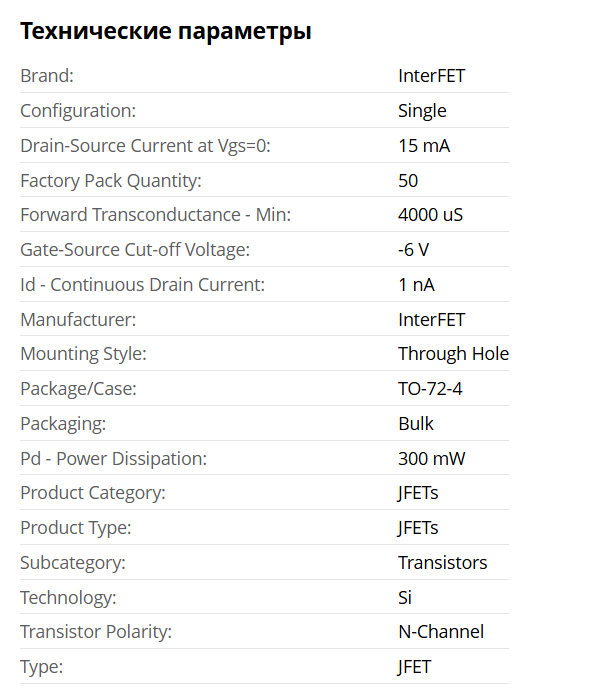Click the '1 nA' continuous drain current value

[416, 284]
